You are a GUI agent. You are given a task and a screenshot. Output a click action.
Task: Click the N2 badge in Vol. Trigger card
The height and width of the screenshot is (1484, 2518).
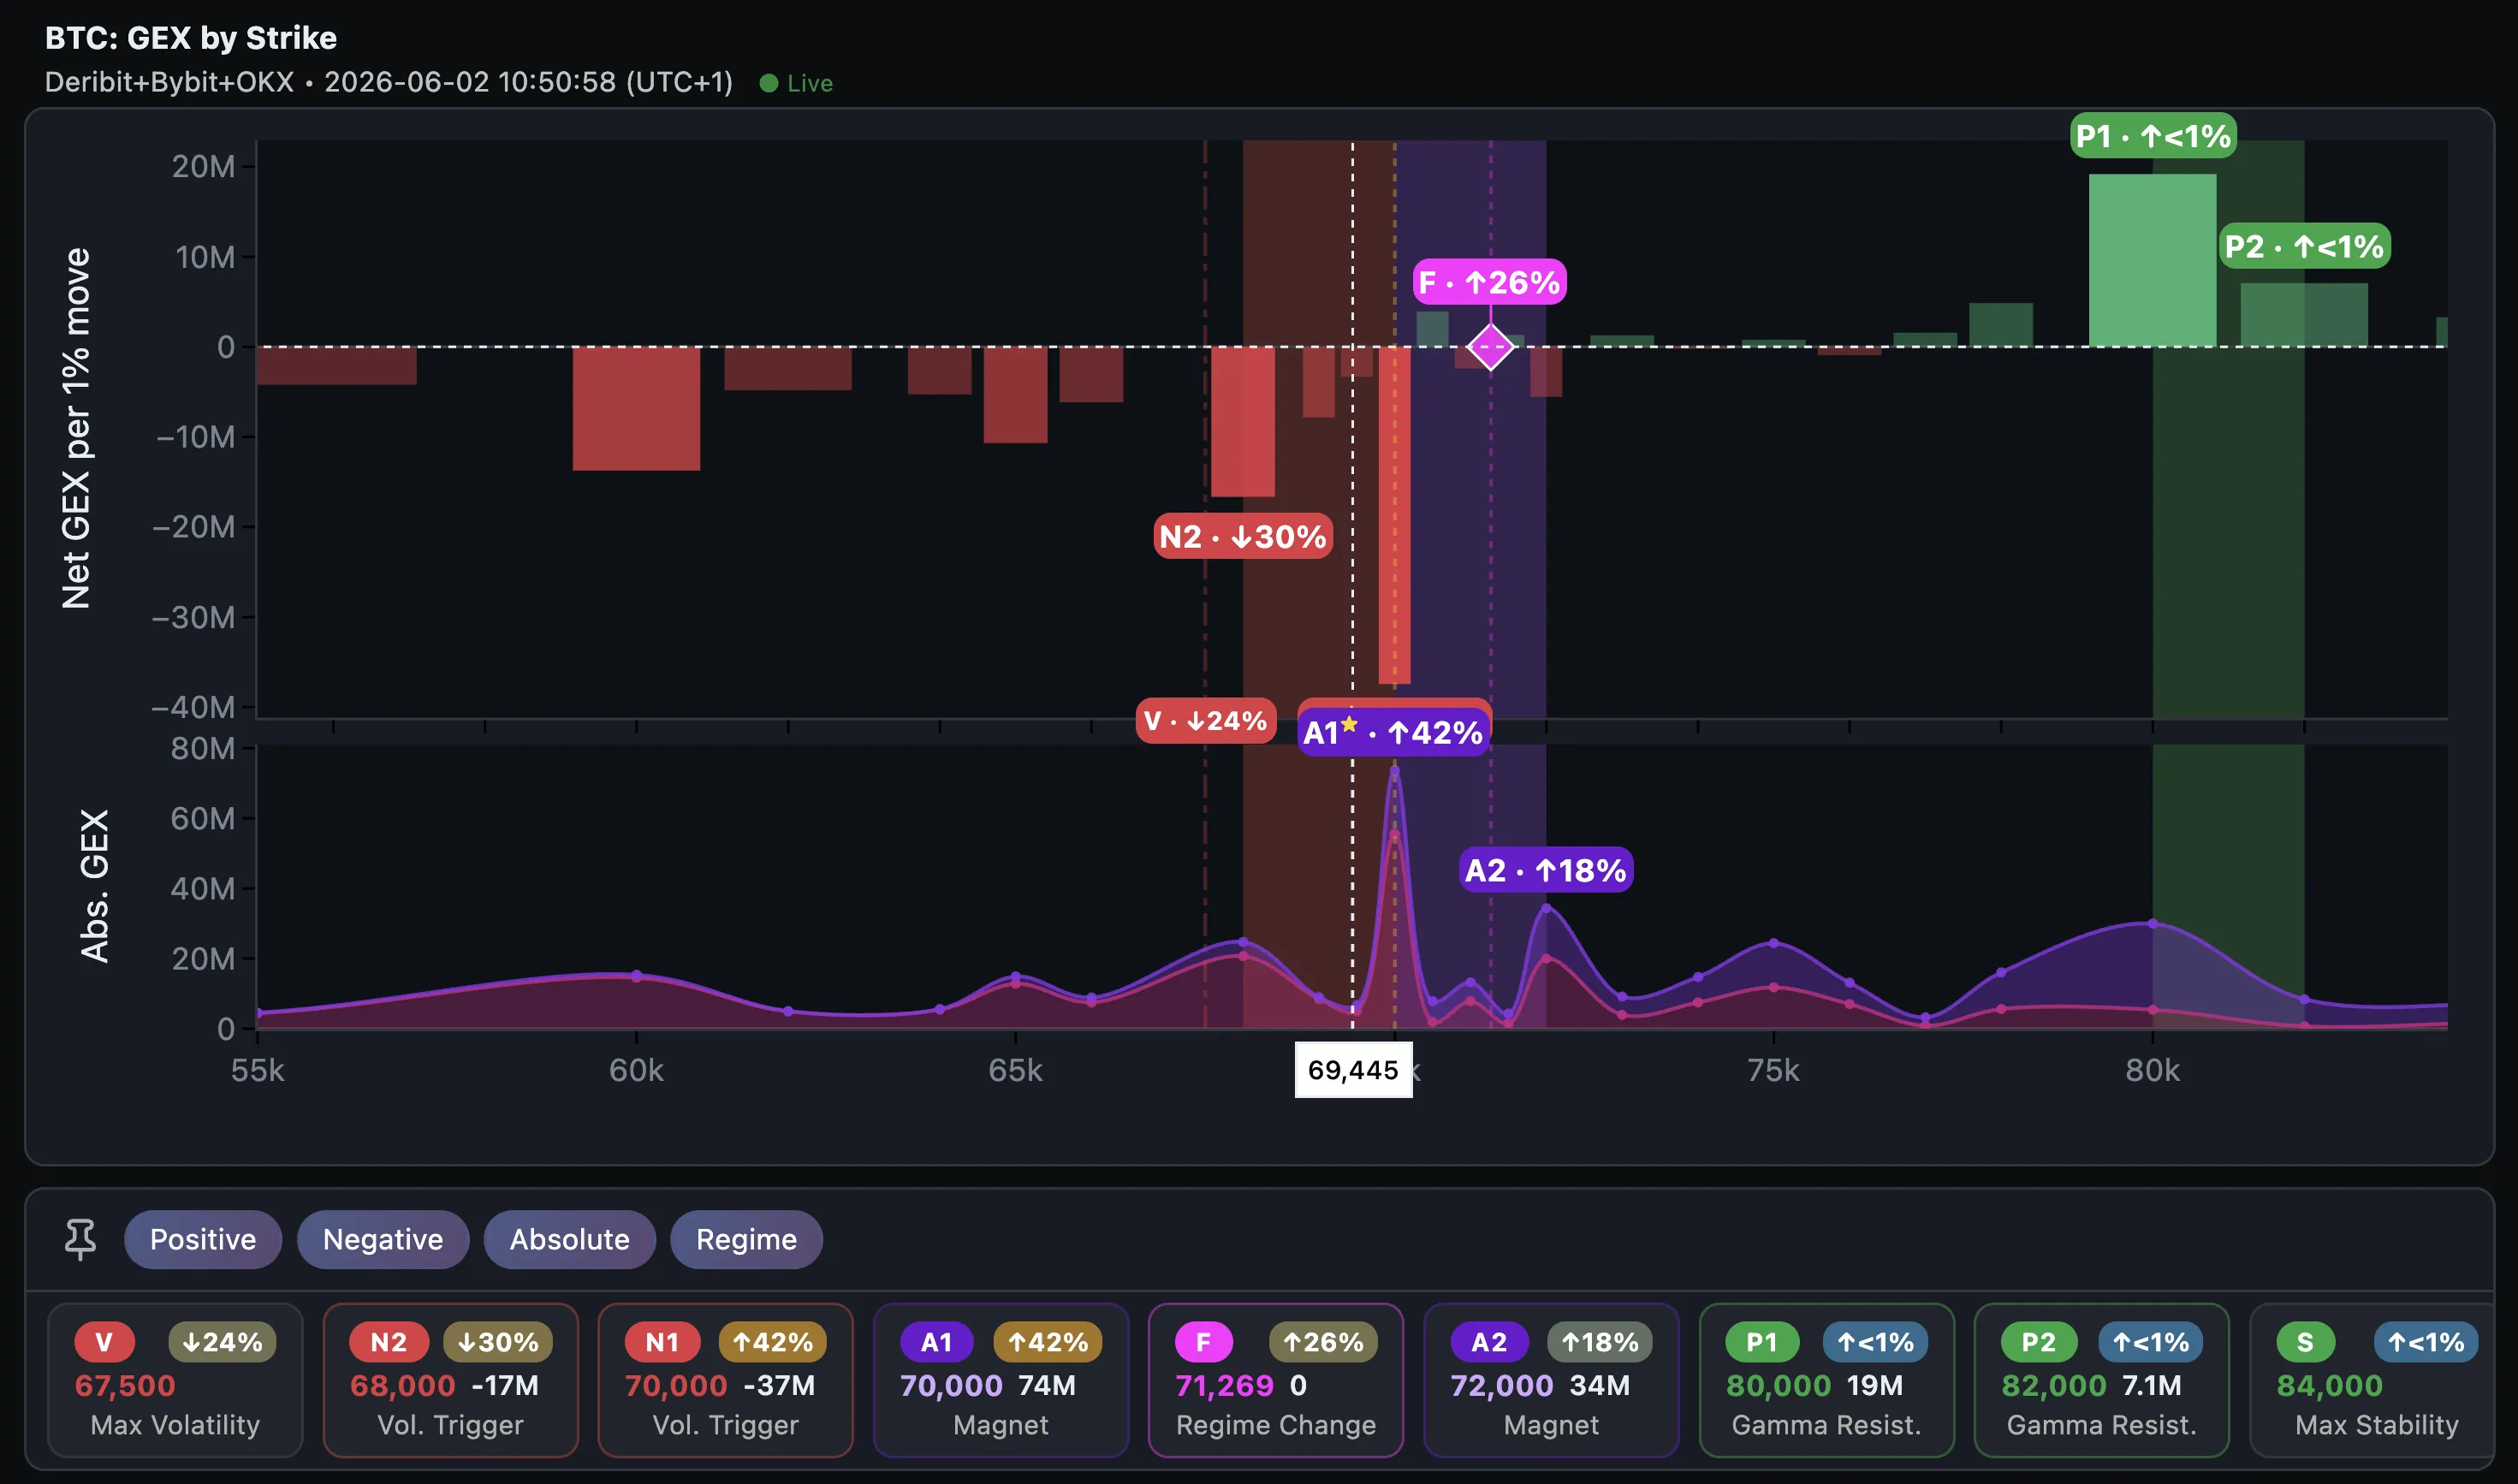tap(389, 1342)
